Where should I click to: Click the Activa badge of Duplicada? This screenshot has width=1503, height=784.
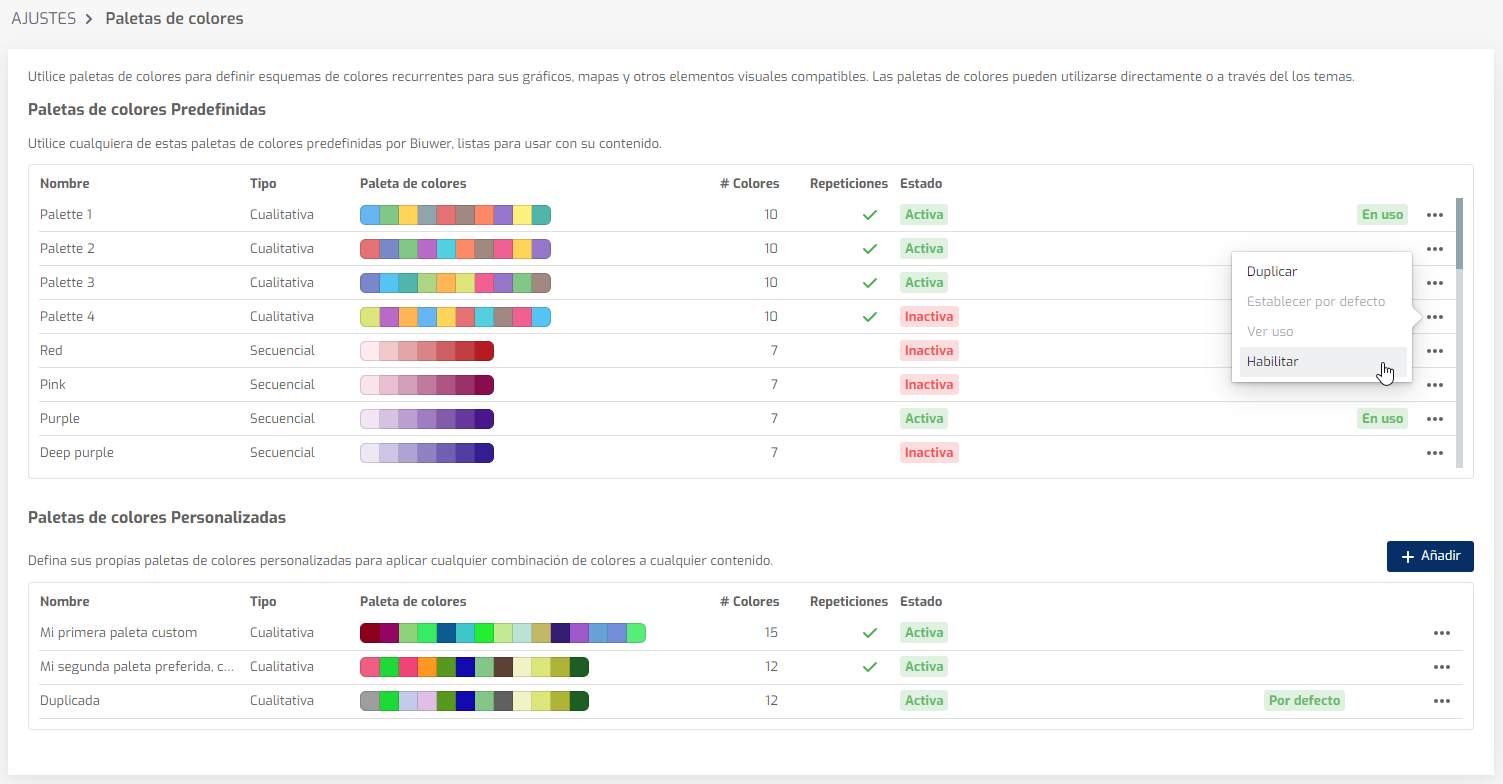924,701
